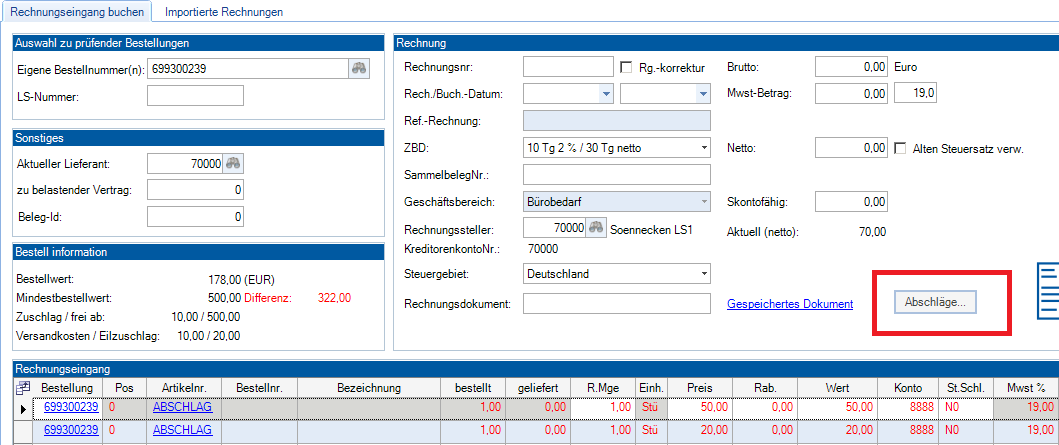Expand the ZBD payment terms dropdown
The height and width of the screenshot is (445, 1059).
click(702, 148)
